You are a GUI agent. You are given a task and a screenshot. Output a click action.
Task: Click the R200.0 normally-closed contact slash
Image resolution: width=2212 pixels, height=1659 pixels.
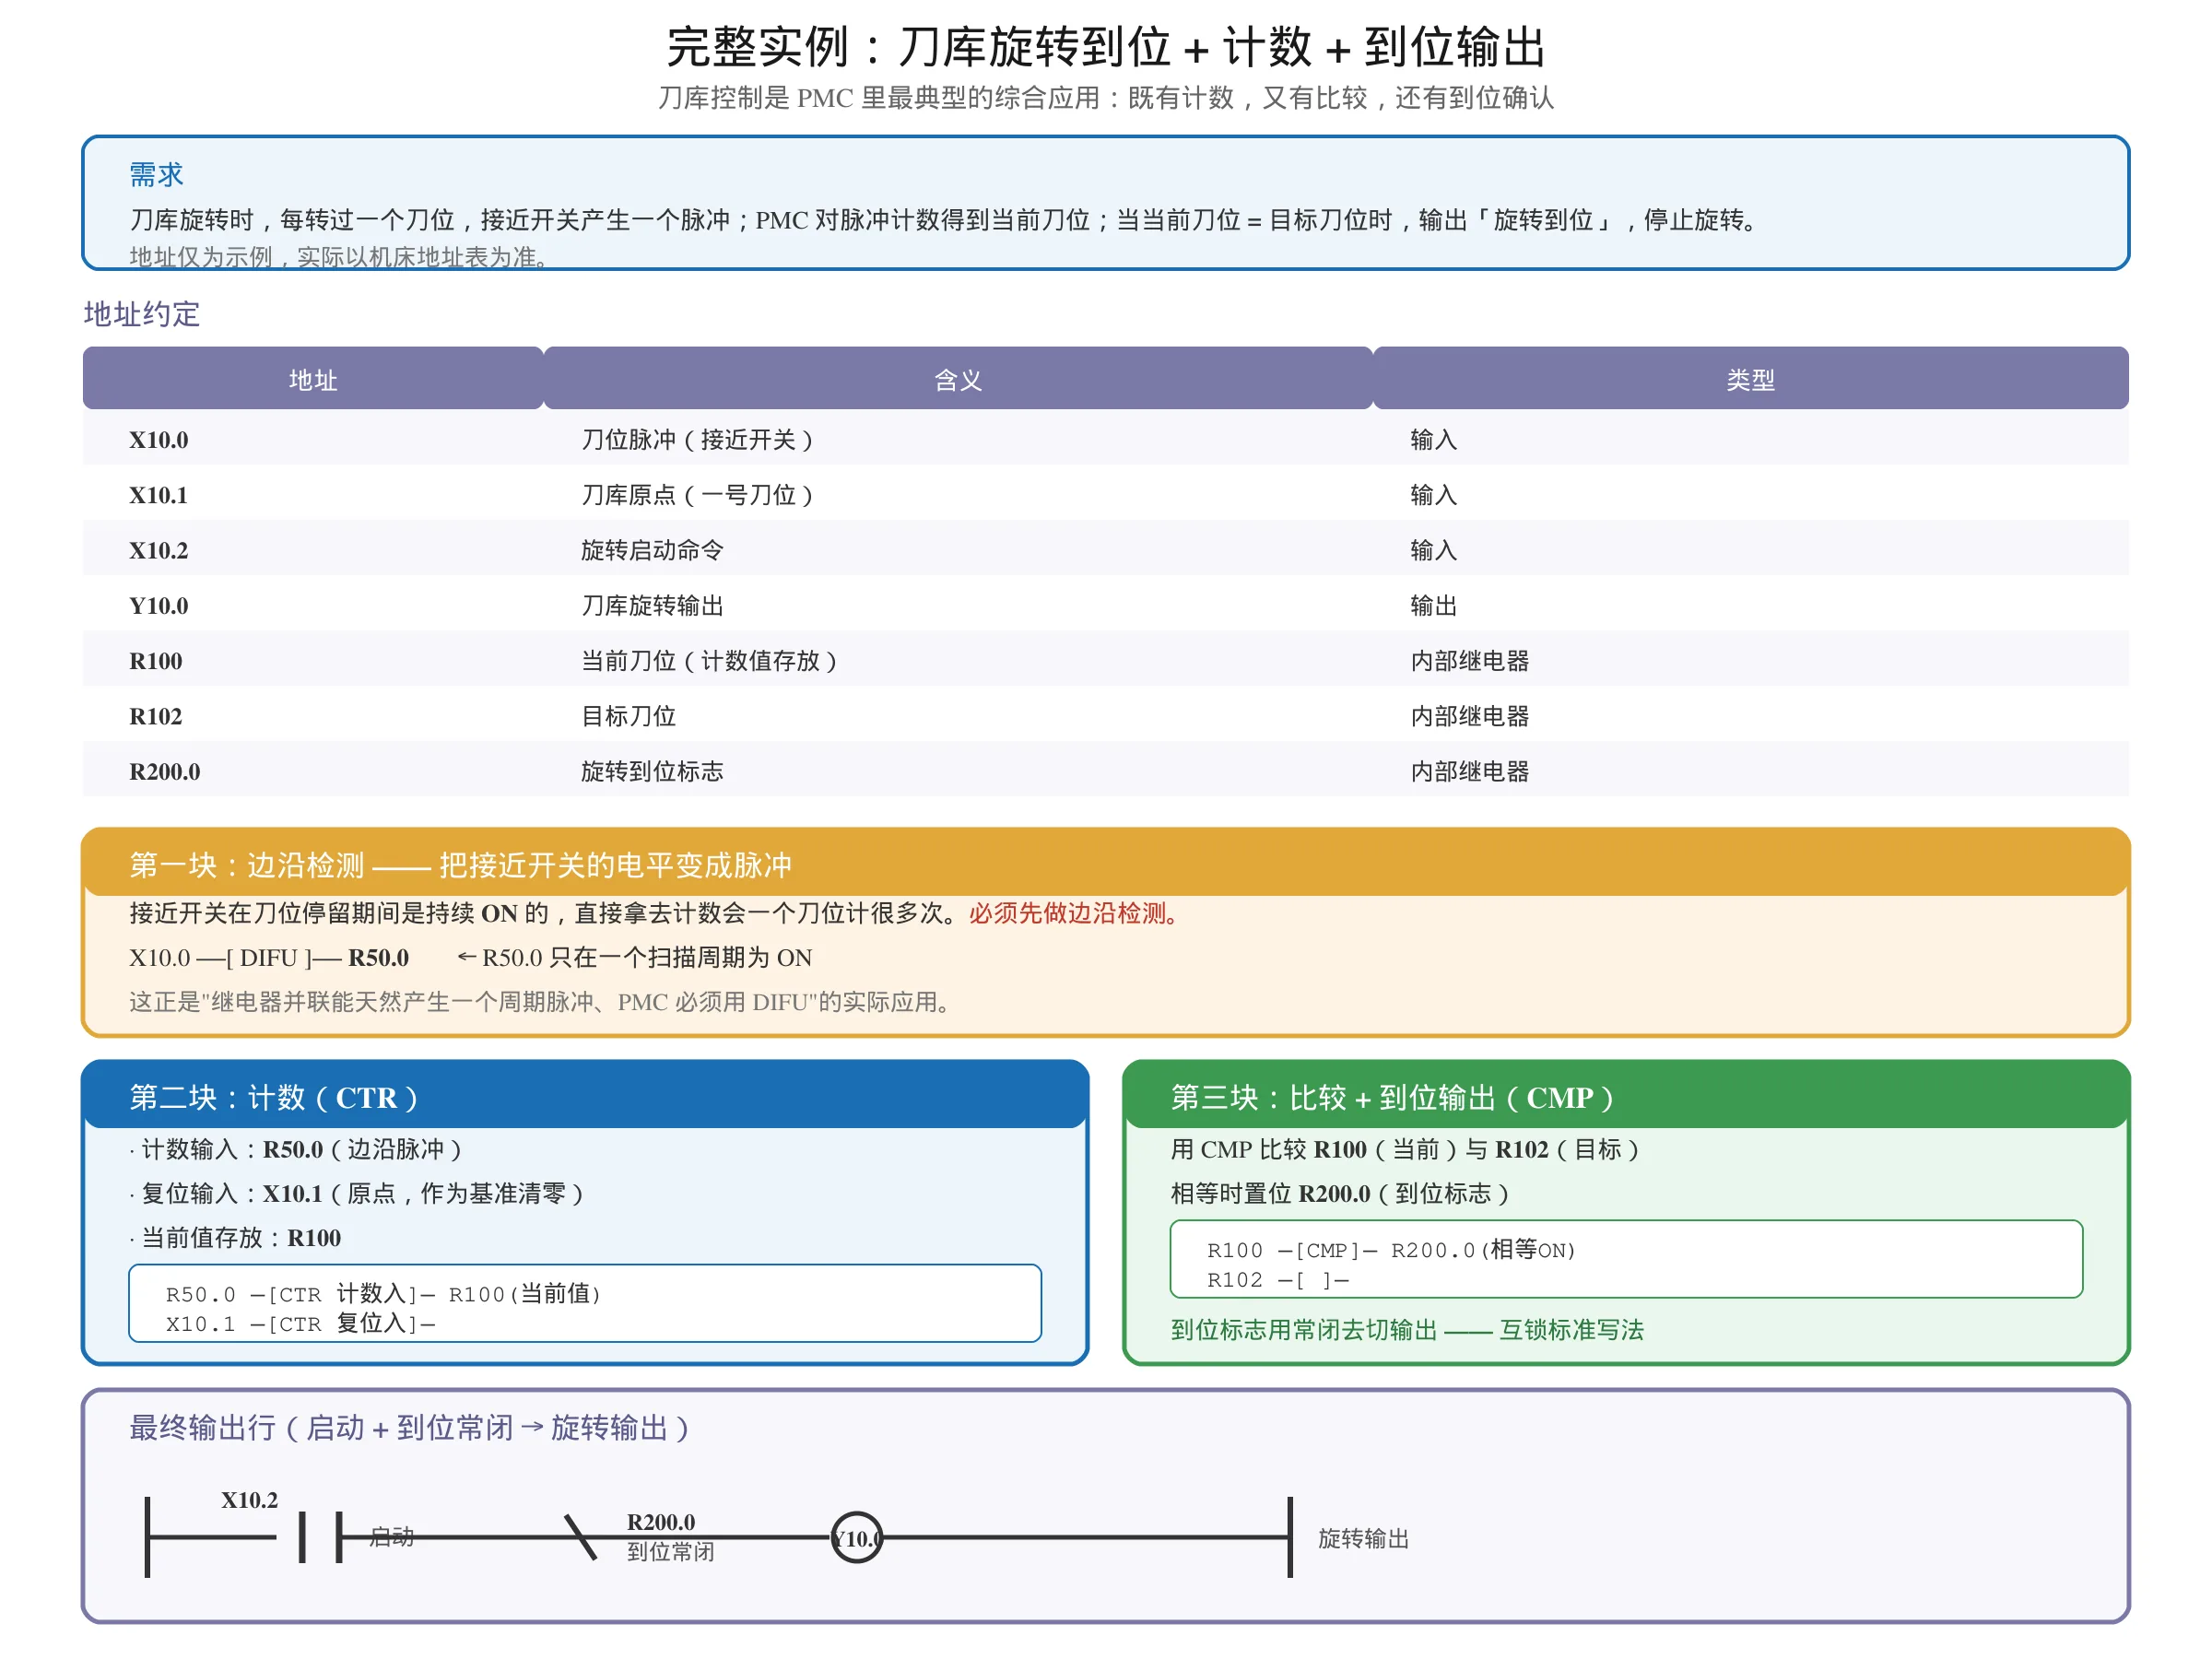point(580,1537)
